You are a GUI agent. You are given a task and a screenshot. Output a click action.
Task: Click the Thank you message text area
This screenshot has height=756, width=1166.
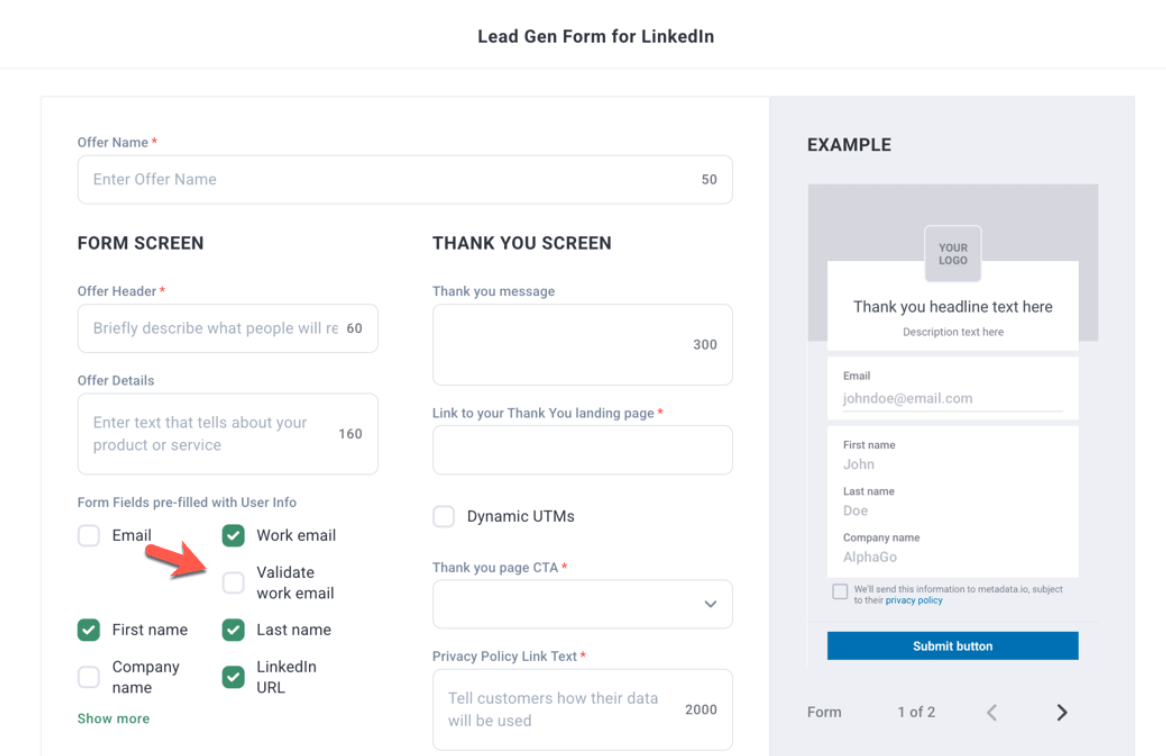(582, 344)
